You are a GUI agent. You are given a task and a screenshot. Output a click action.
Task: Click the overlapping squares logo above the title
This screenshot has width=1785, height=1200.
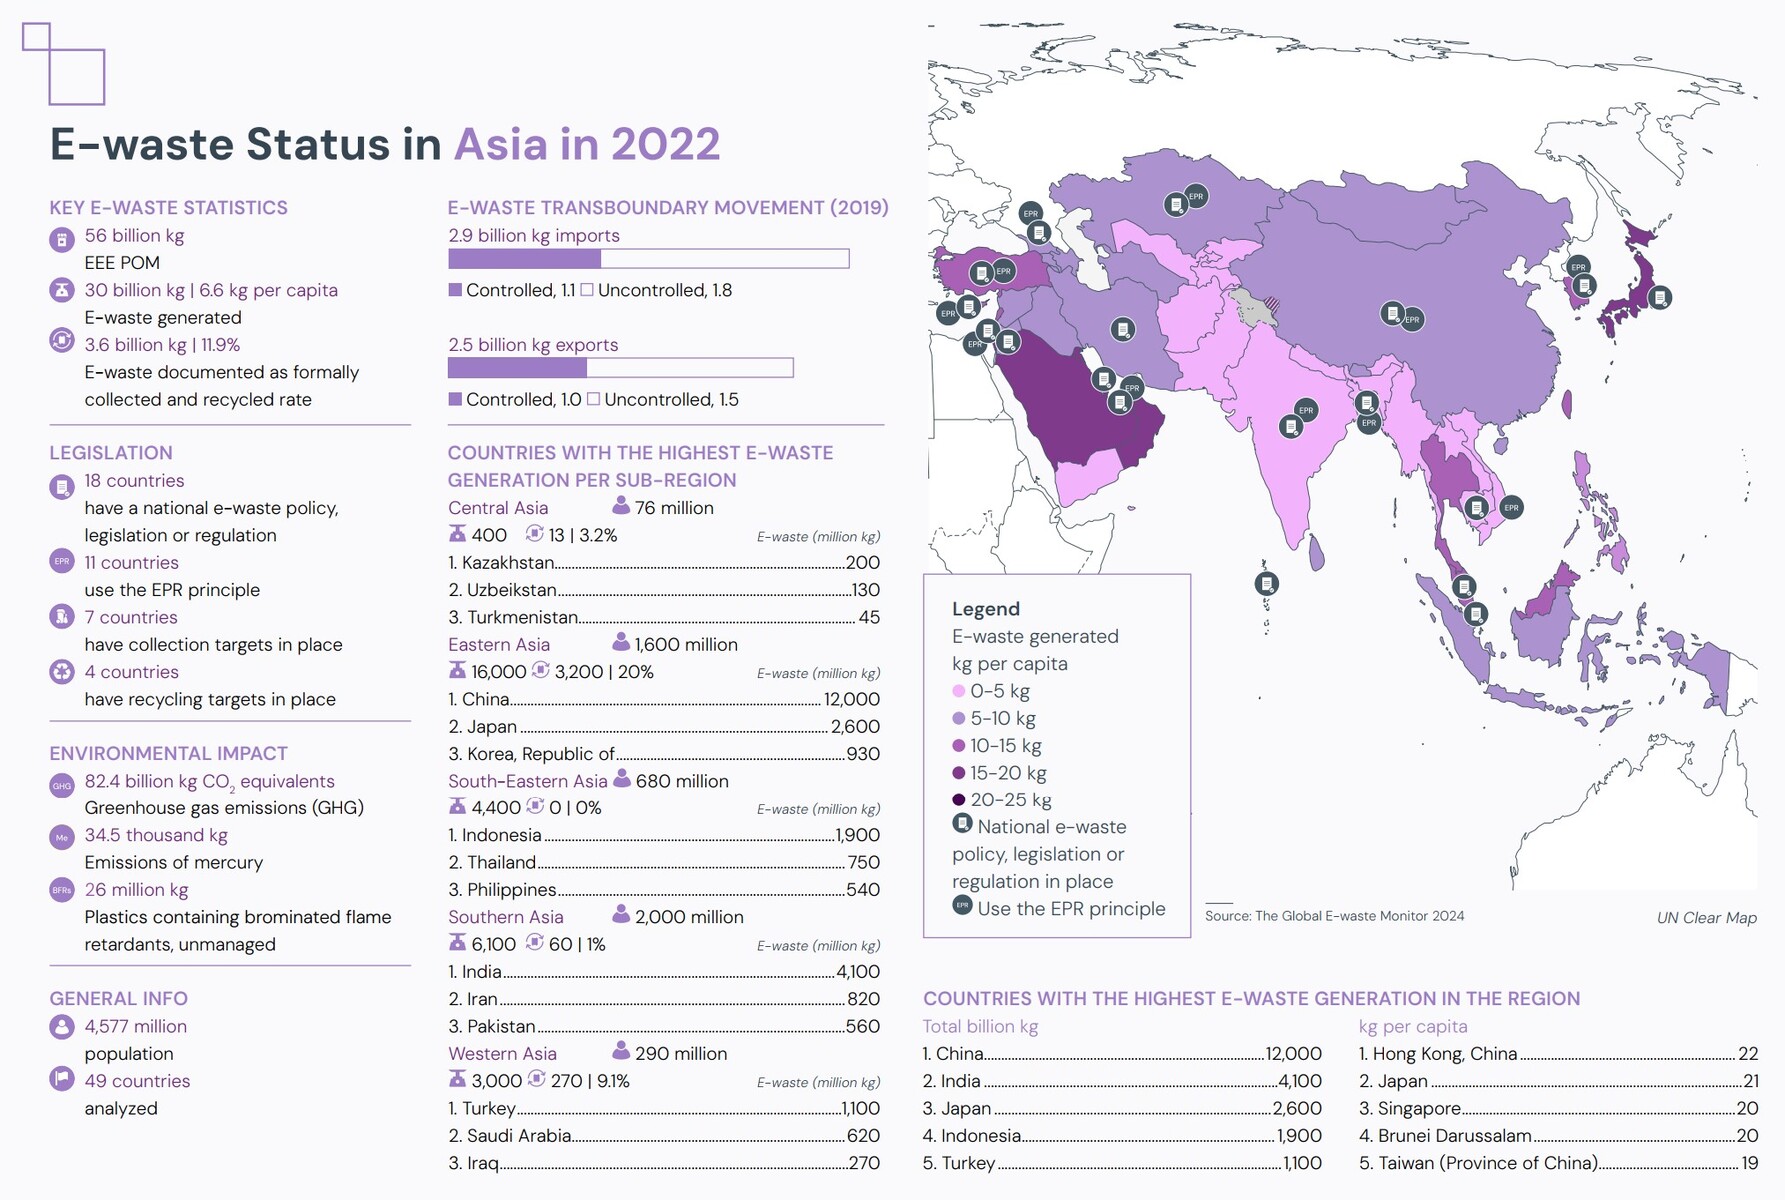tap(64, 65)
